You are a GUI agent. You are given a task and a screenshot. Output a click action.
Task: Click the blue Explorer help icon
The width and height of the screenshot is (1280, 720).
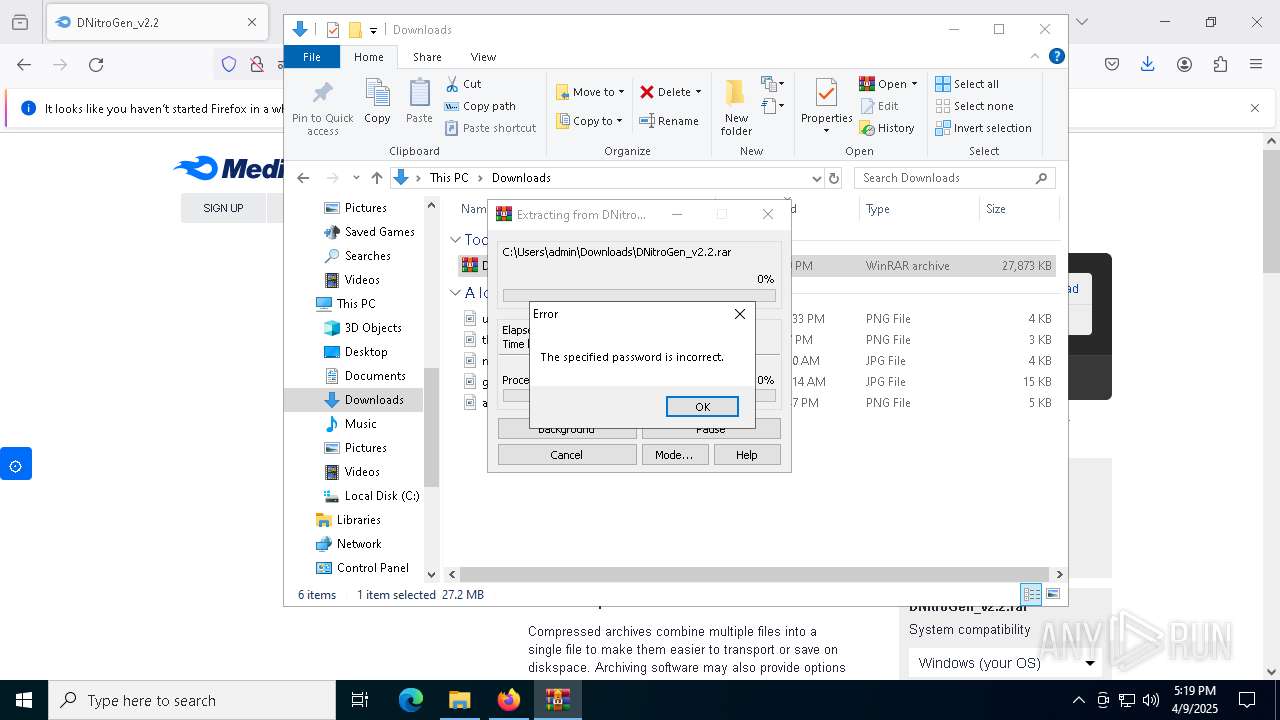[1056, 57]
